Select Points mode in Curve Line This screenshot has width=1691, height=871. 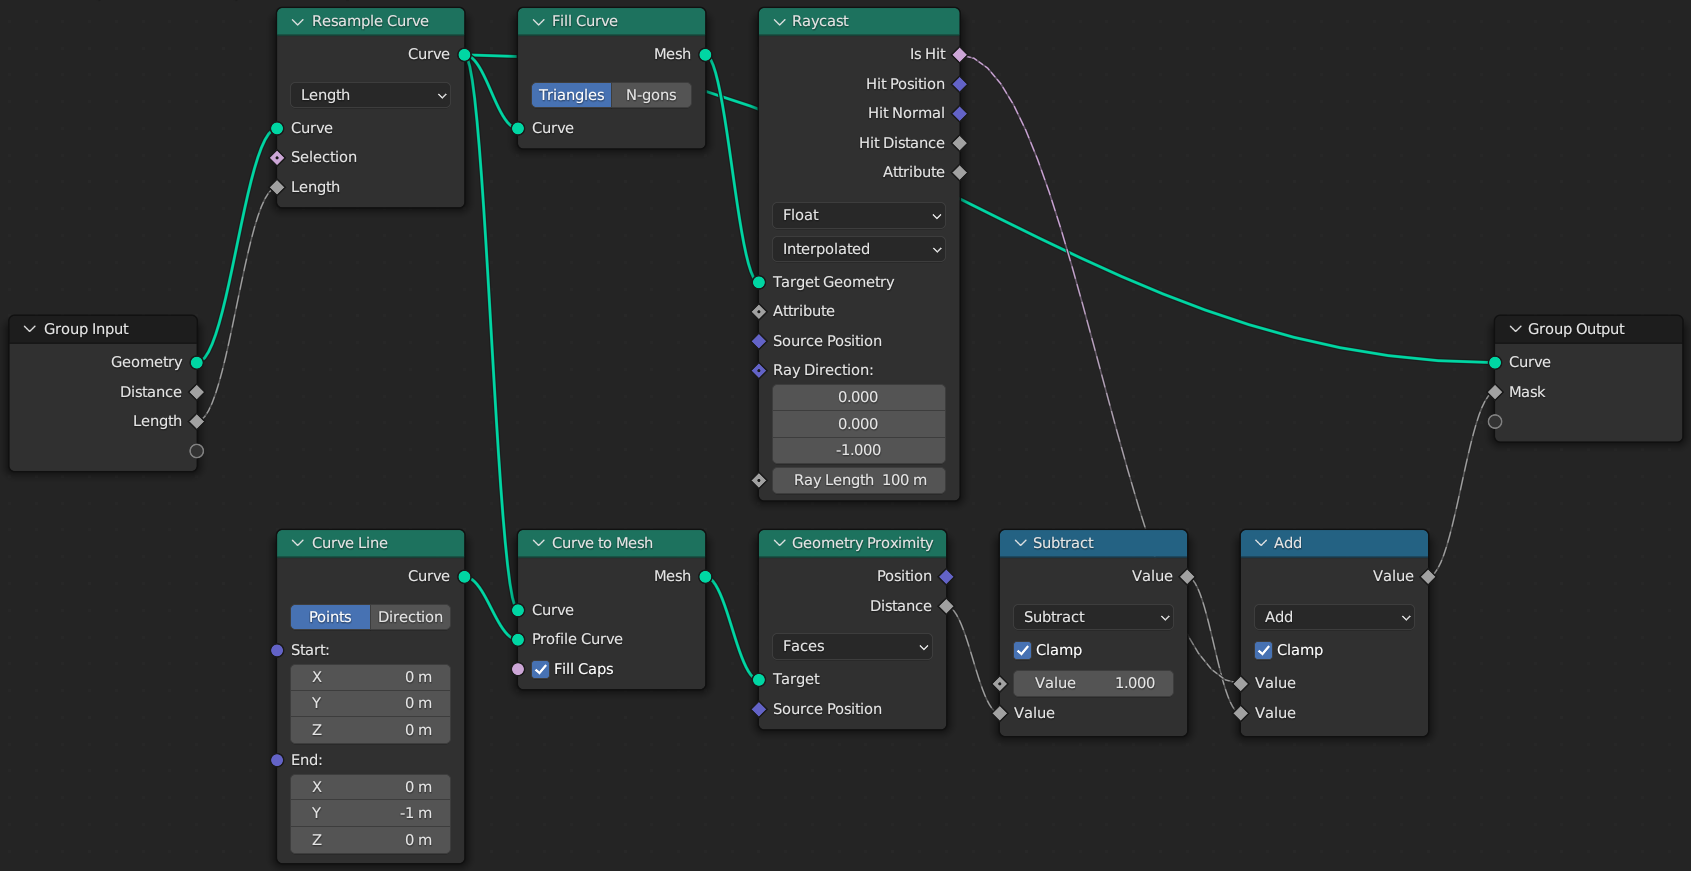330,617
